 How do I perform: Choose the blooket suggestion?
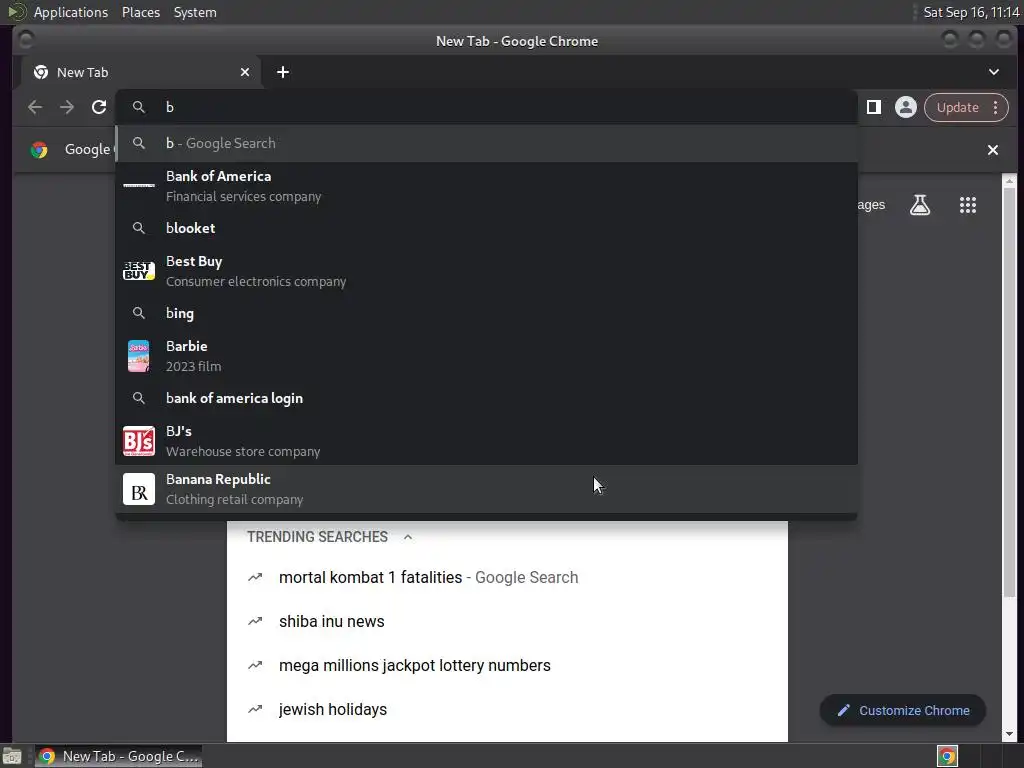point(487,228)
